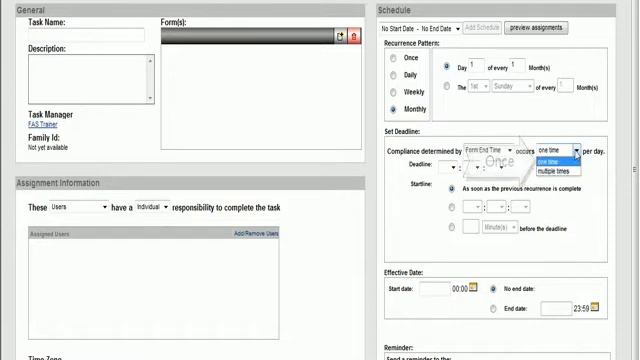Open the 'Sunday' weekday dropdown
Image resolution: width=640 pixels, height=360 pixels.
[x=513, y=87]
